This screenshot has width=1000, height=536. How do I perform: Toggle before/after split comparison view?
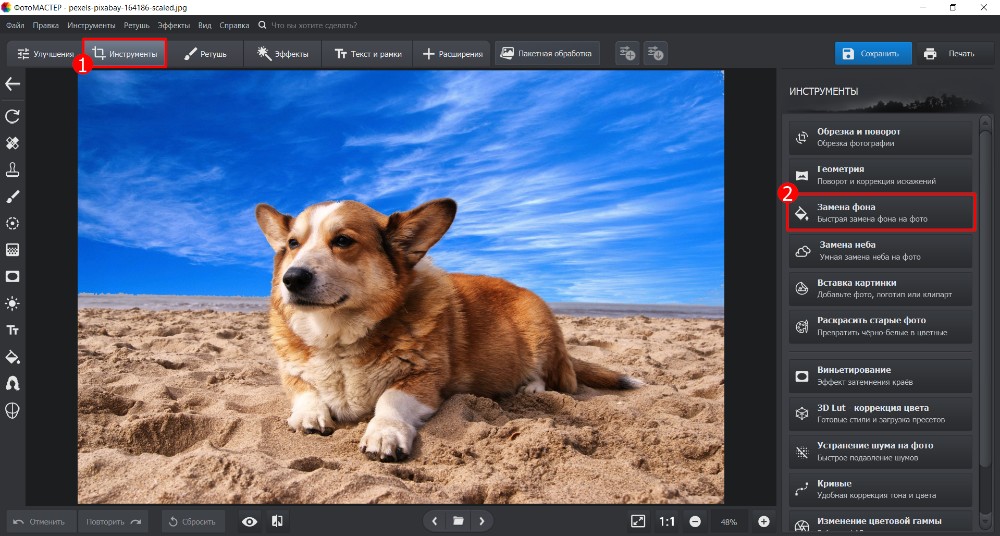(277, 521)
